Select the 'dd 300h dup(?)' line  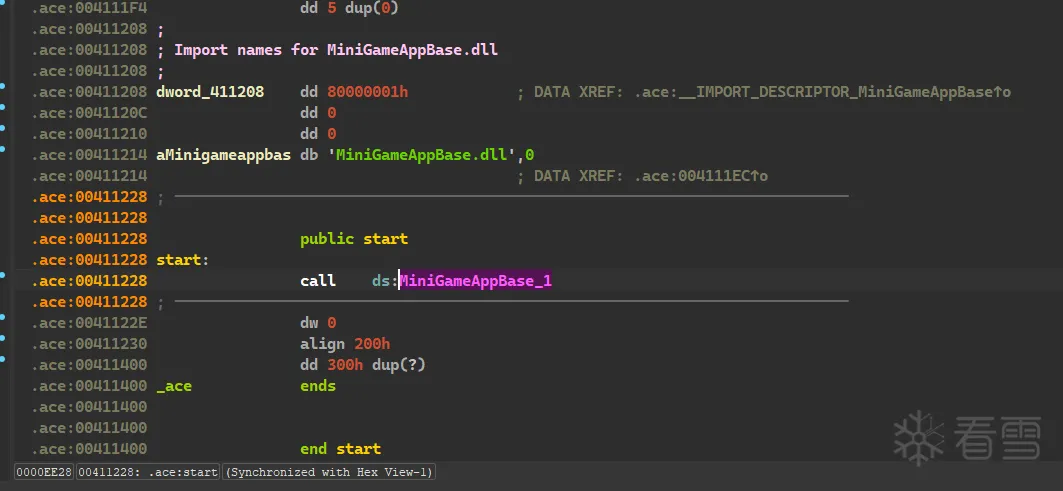pos(363,365)
